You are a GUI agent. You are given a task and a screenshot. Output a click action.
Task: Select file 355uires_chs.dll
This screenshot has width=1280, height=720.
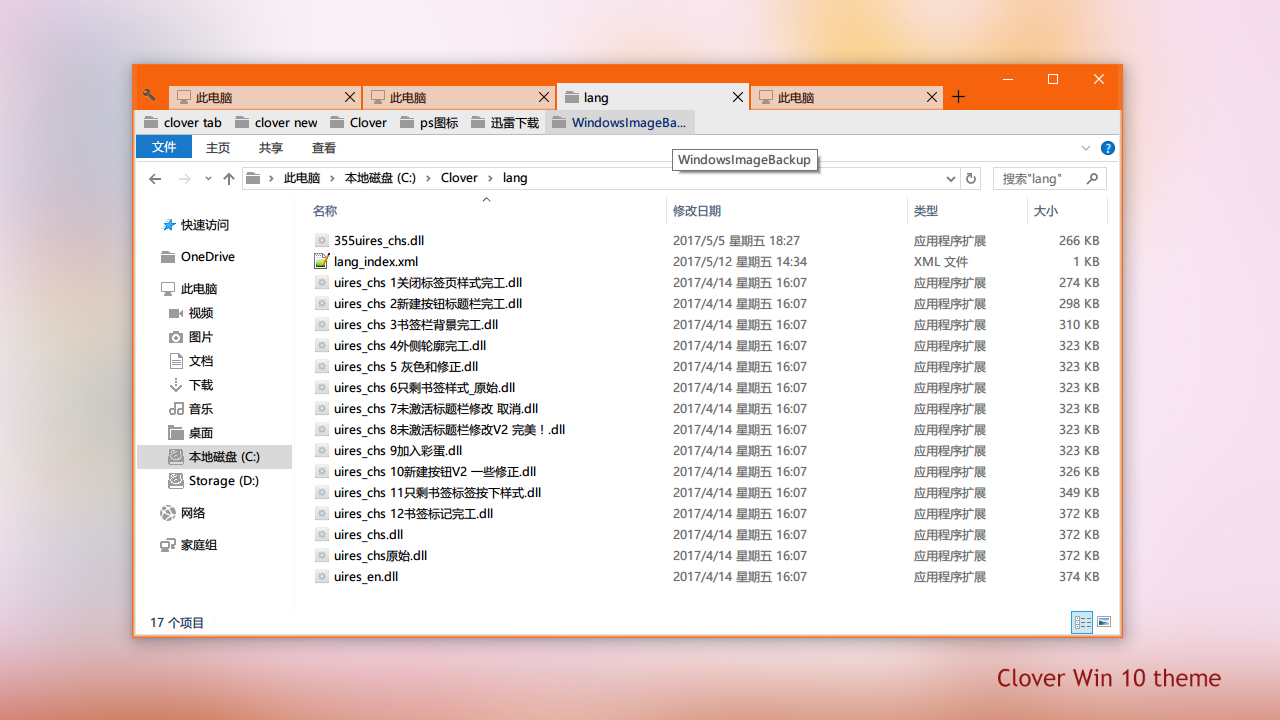click(x=379, y=241)
